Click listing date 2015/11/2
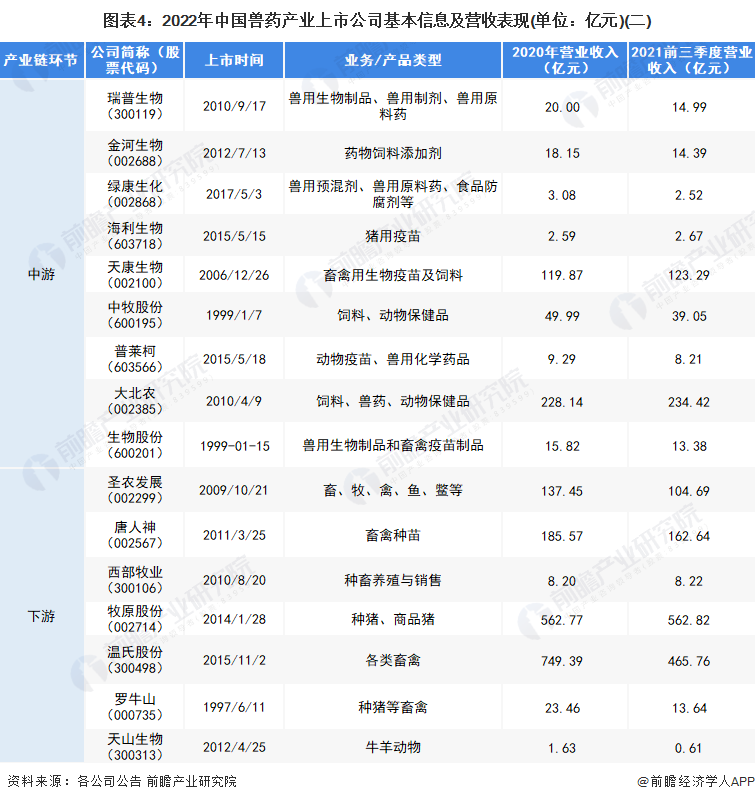Screen dimensions: 755x802 (x=234, y=660)
